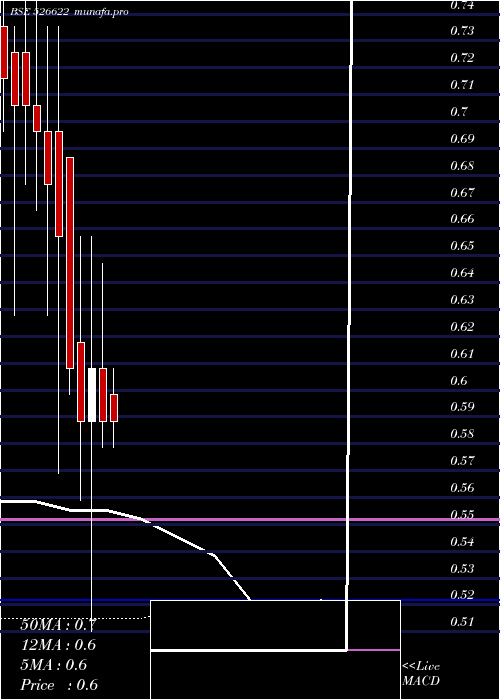Image resolution: width=500 pixels, height=700 pixels.
Task: Click the 0.66 price axis label
Action: (x=462, y=219)
